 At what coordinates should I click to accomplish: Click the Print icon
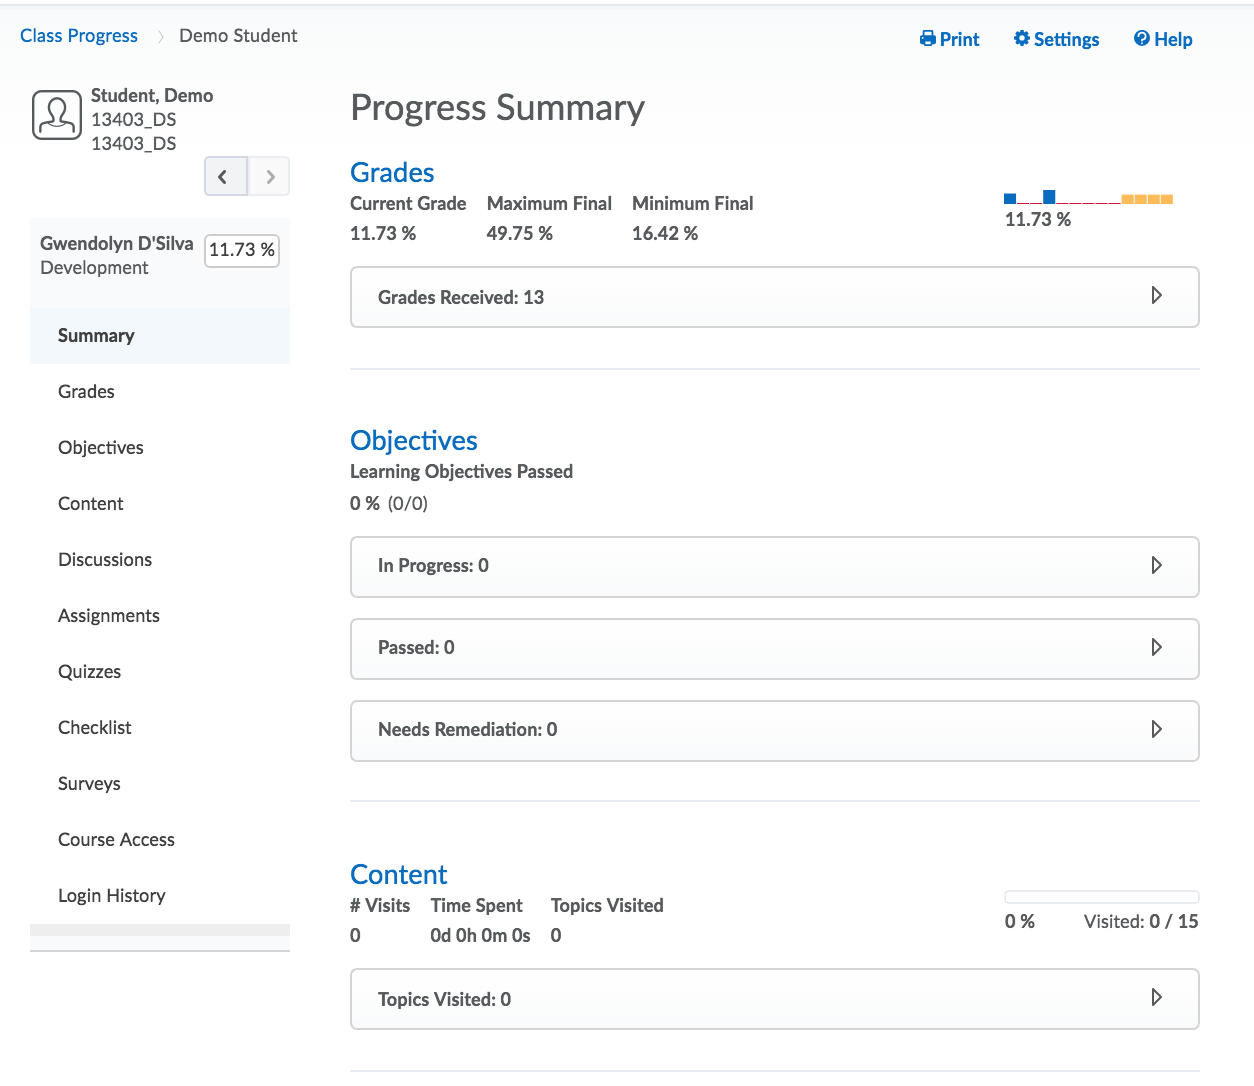click(x=927, y=38)
